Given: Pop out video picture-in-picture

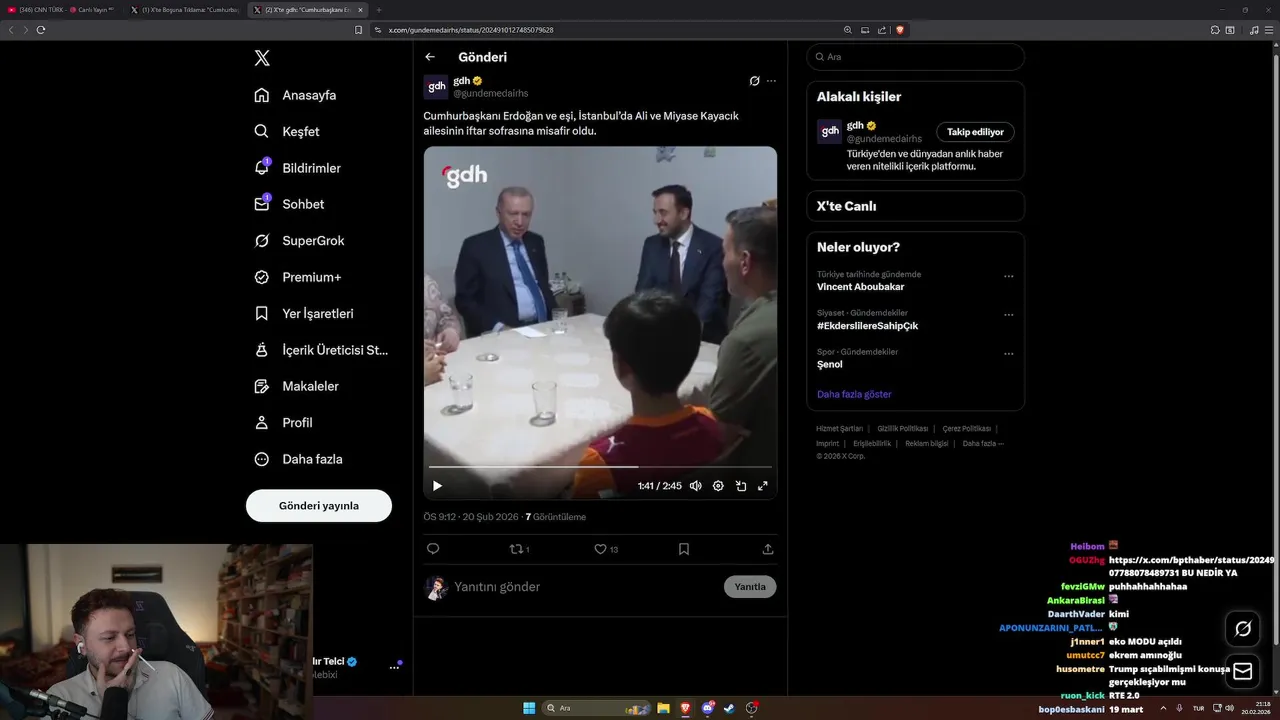Looking at the screenshot, I should click(x=741, y=486).
